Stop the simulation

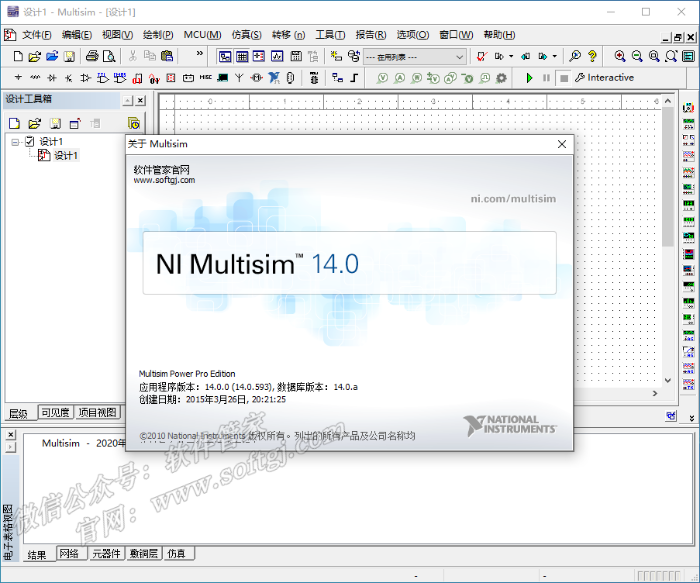(x=564, y=78)
